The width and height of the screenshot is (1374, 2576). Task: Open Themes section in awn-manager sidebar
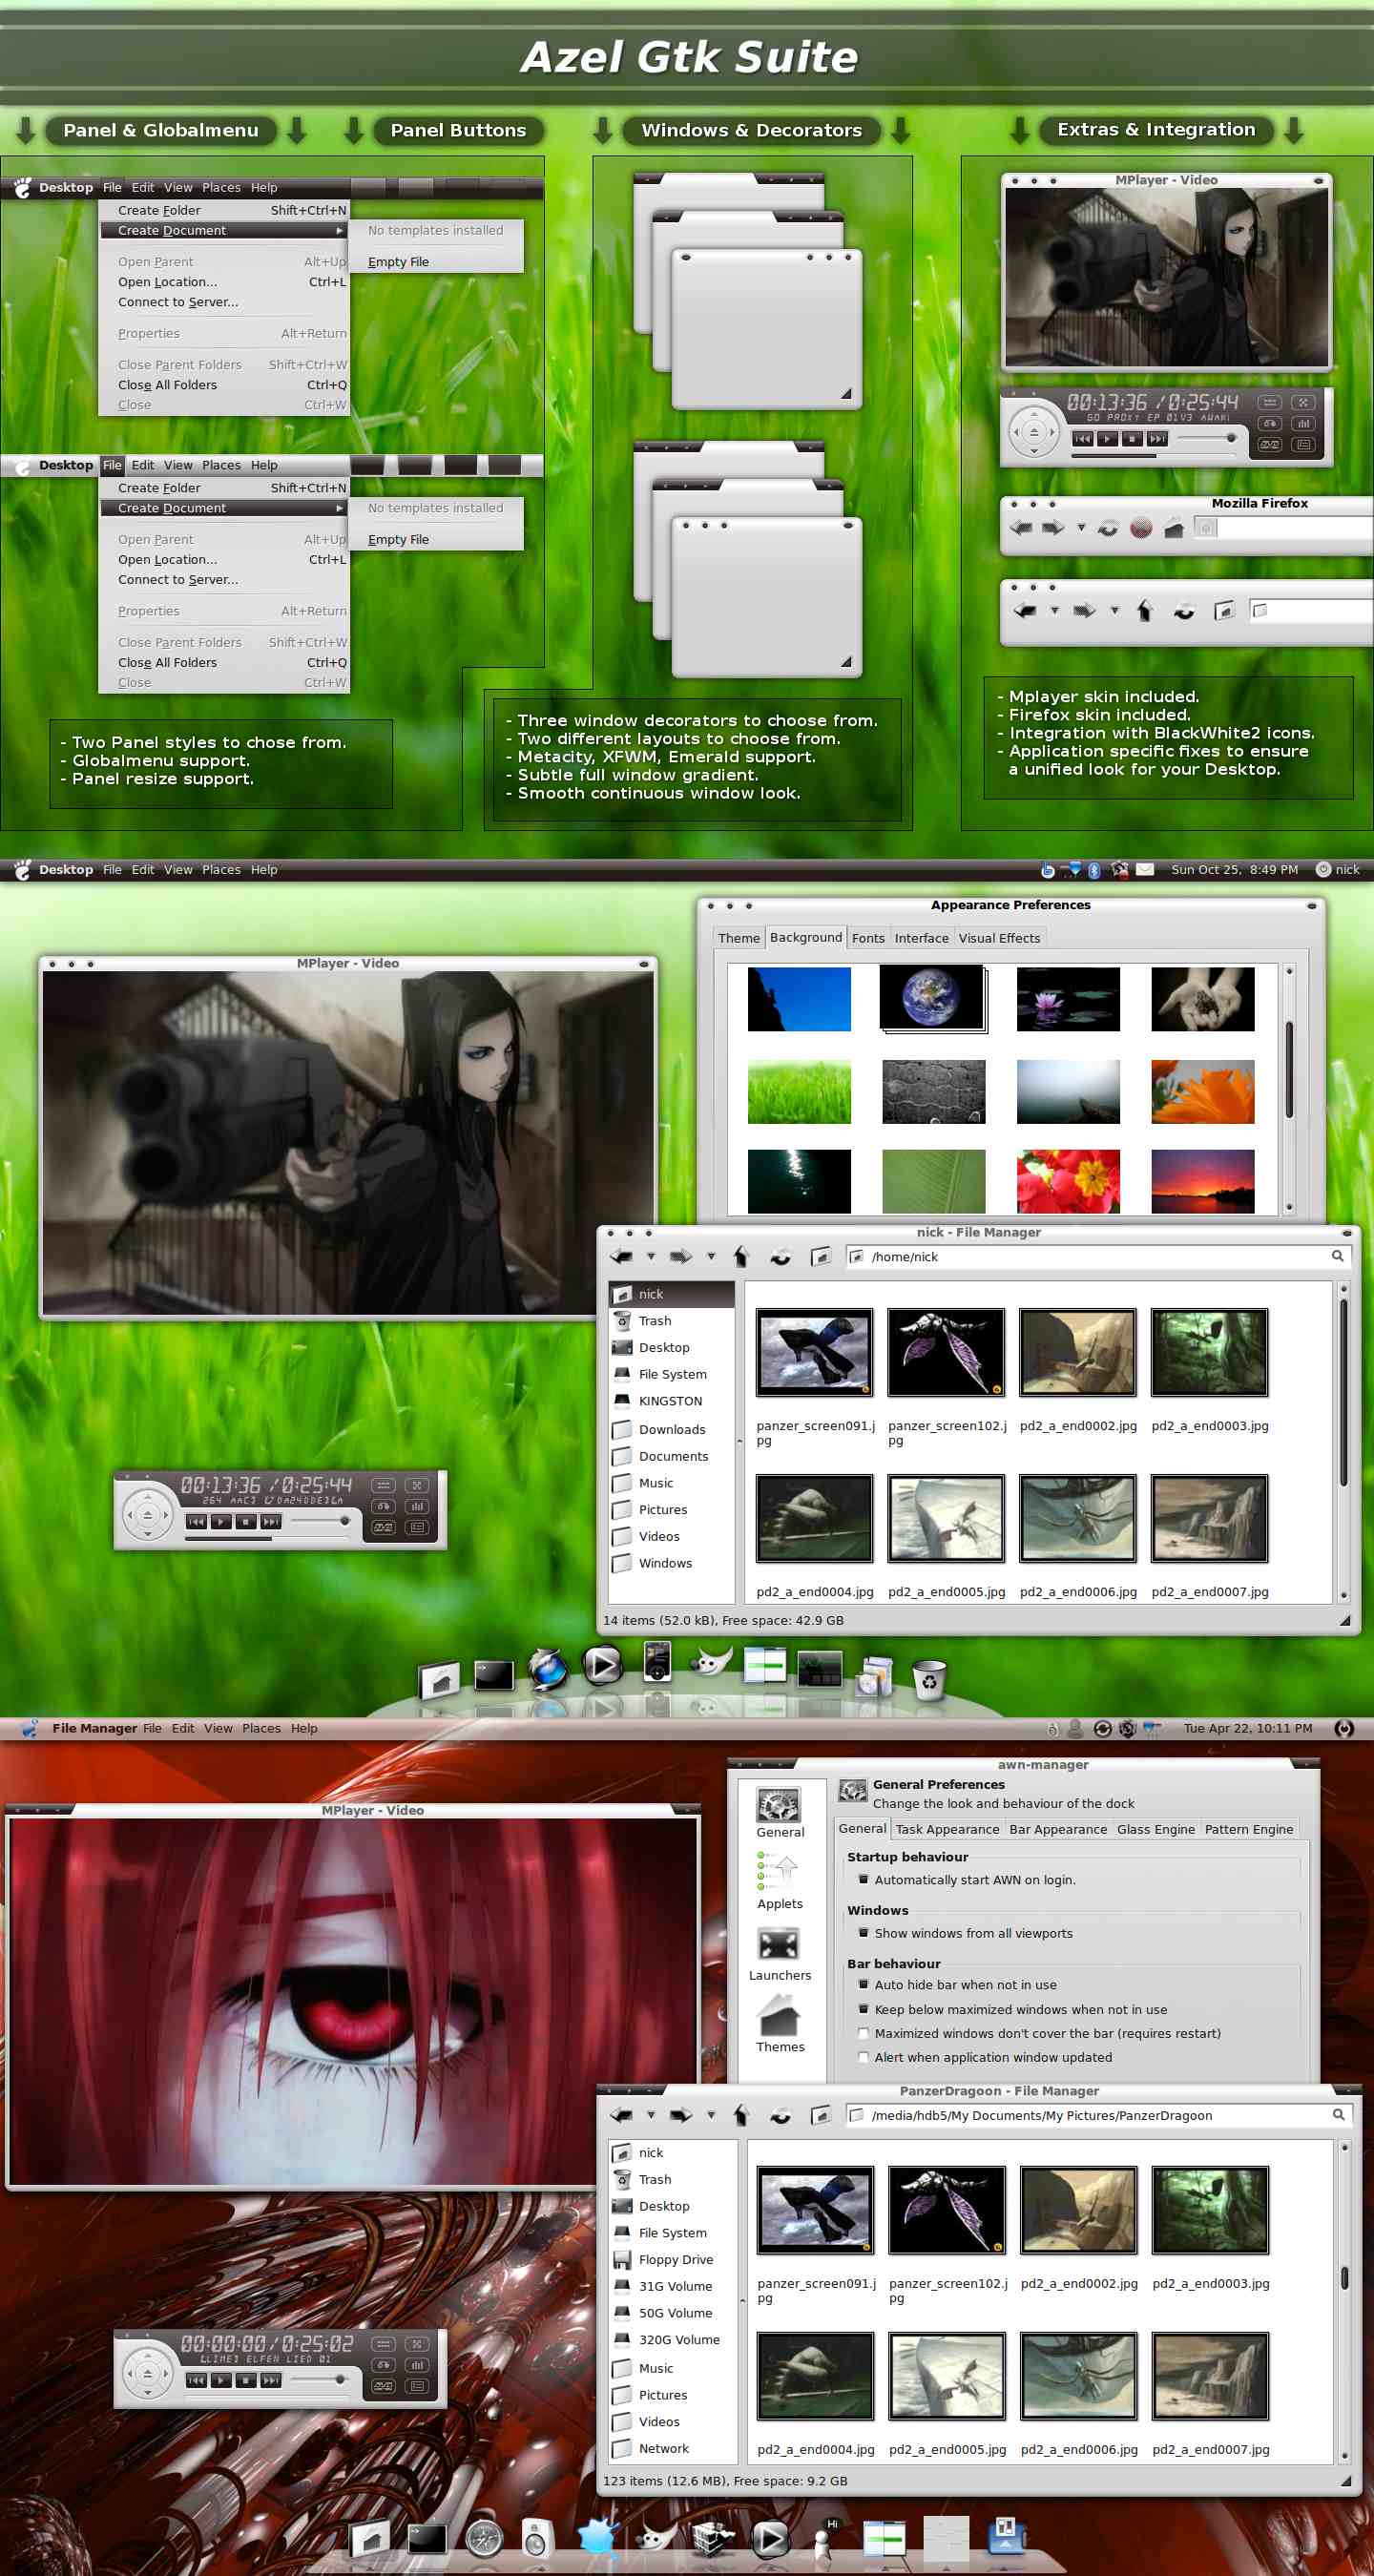(x=779, y=2024)
